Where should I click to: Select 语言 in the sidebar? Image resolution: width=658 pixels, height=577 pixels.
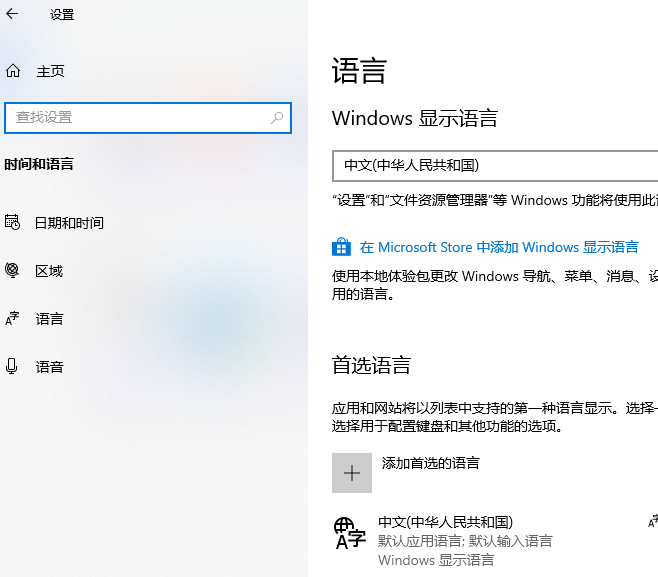[49, 319]
